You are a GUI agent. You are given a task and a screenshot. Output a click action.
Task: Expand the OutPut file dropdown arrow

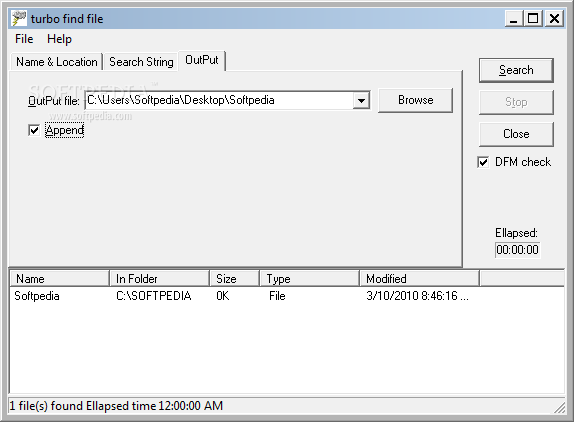coord(361,100)
